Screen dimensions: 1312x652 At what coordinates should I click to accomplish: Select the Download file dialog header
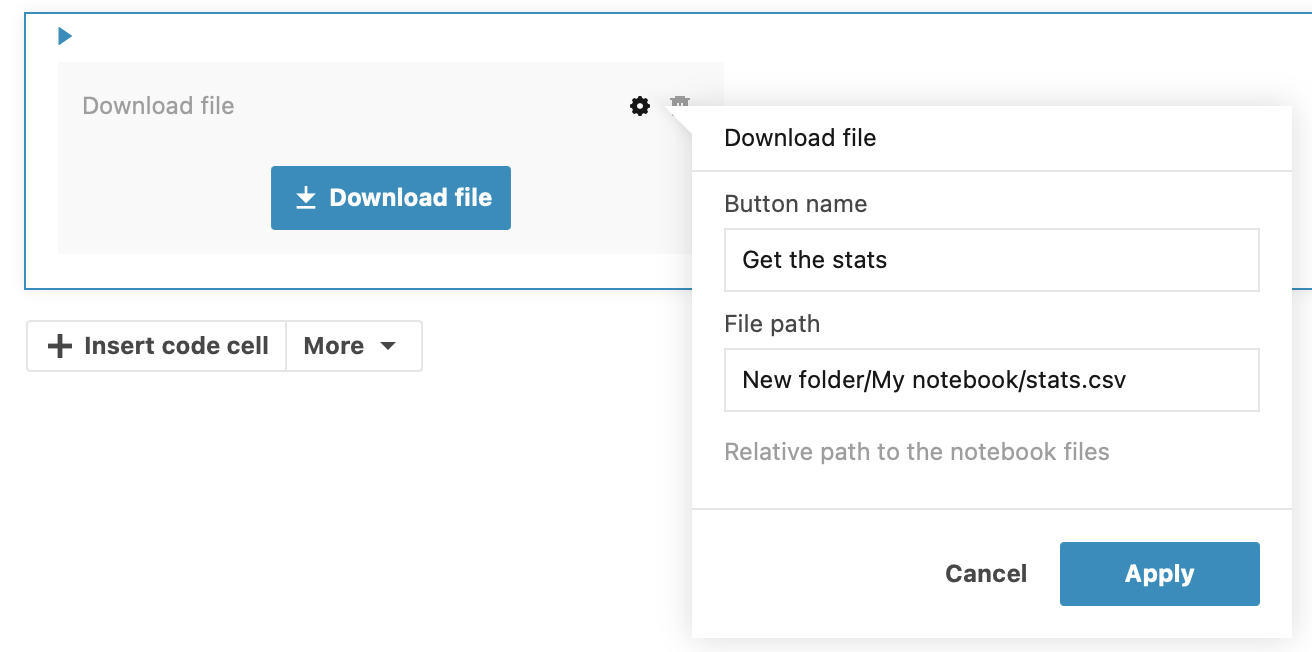pyautogui.click(x=799, y=138)
